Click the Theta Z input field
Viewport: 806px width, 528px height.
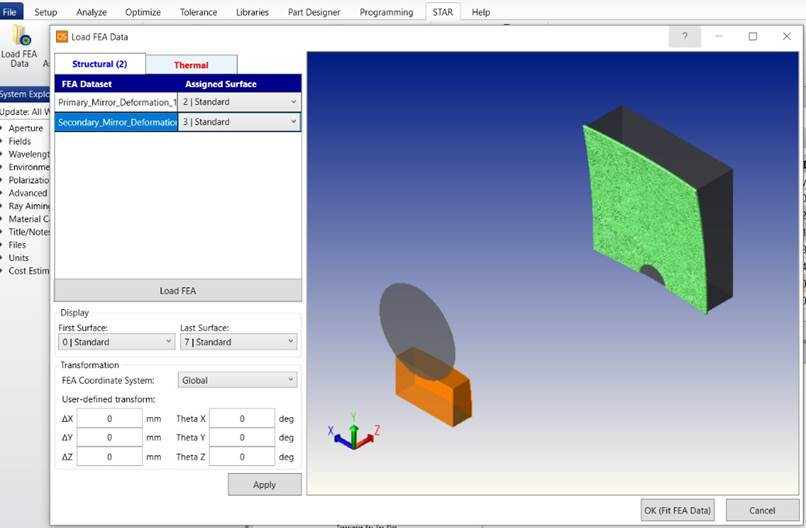click(242, 457)
